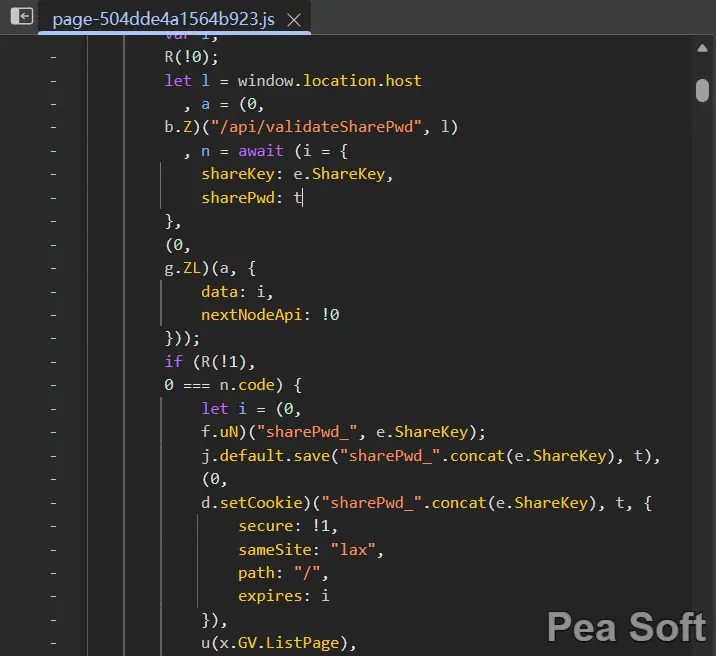This screenshot has width=716, height=656.
Task: Click "nextNodeApi: !0" line
Action: (270, 315)
